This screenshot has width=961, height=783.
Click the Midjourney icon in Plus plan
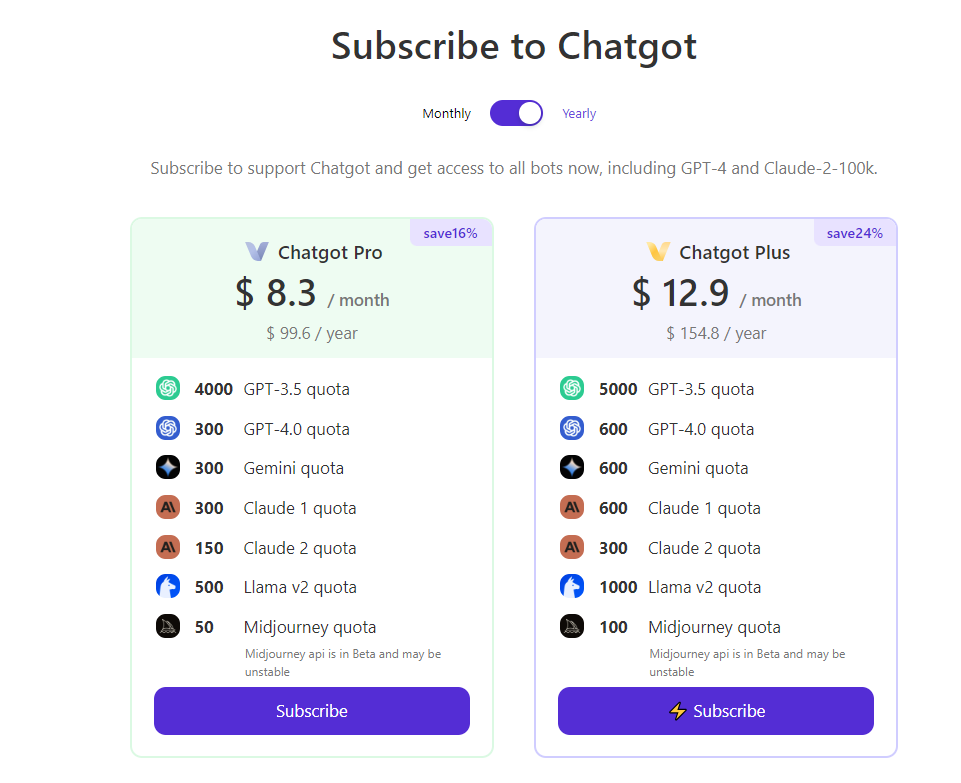(x=572, y=627)
